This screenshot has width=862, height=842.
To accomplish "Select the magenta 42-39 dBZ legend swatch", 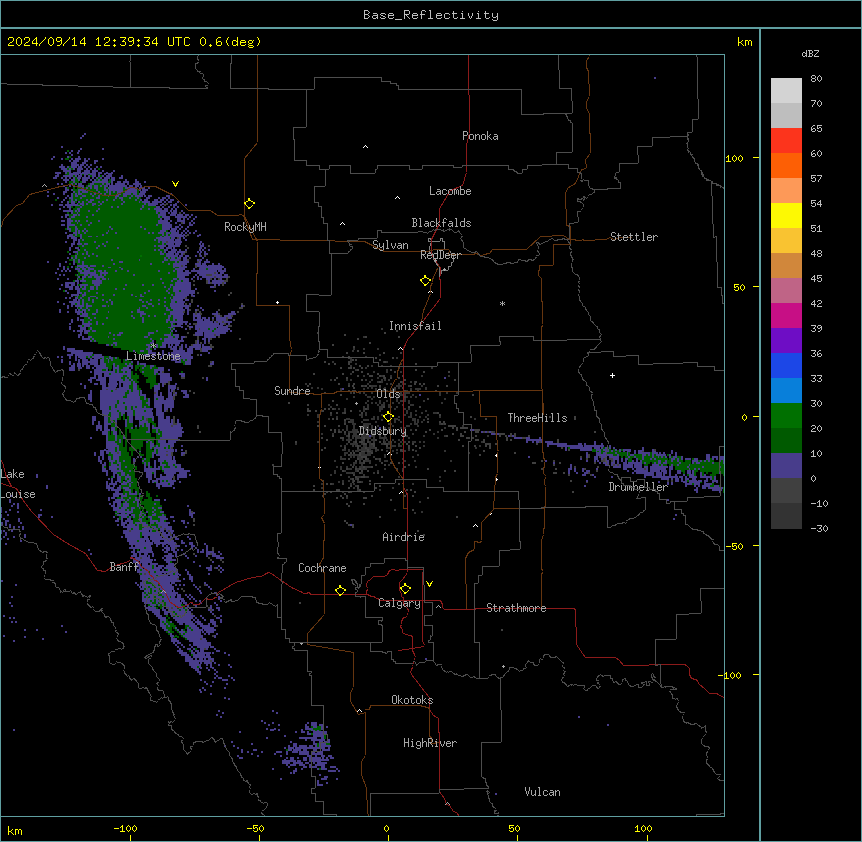I will pos(786,315).
